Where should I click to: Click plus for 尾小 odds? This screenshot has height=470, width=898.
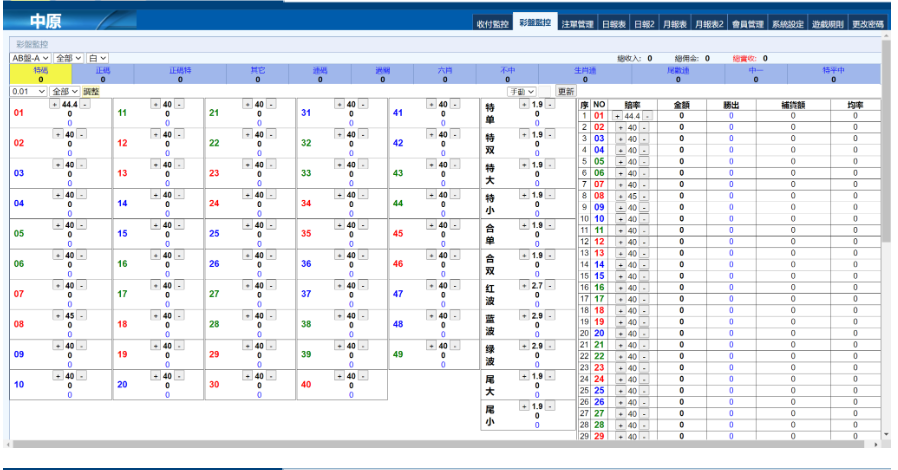coord(524,406)
